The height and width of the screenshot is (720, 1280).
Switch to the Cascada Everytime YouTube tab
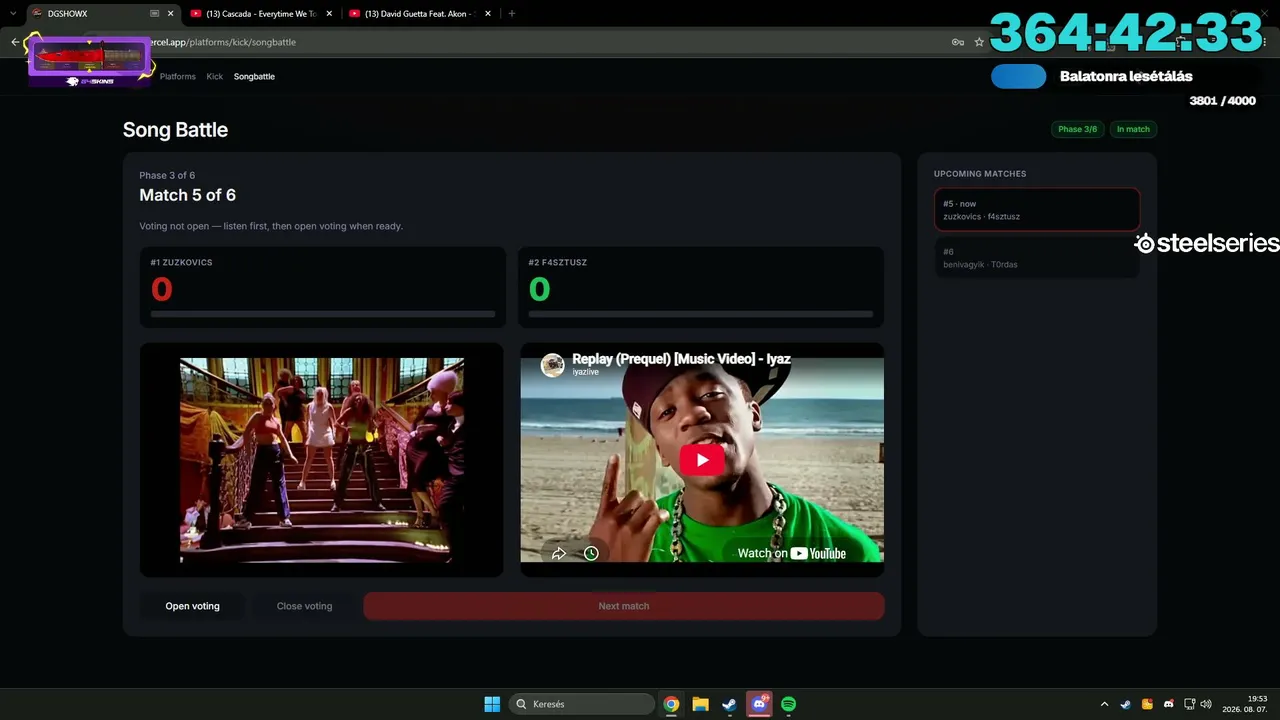click(x=260, y=14)
